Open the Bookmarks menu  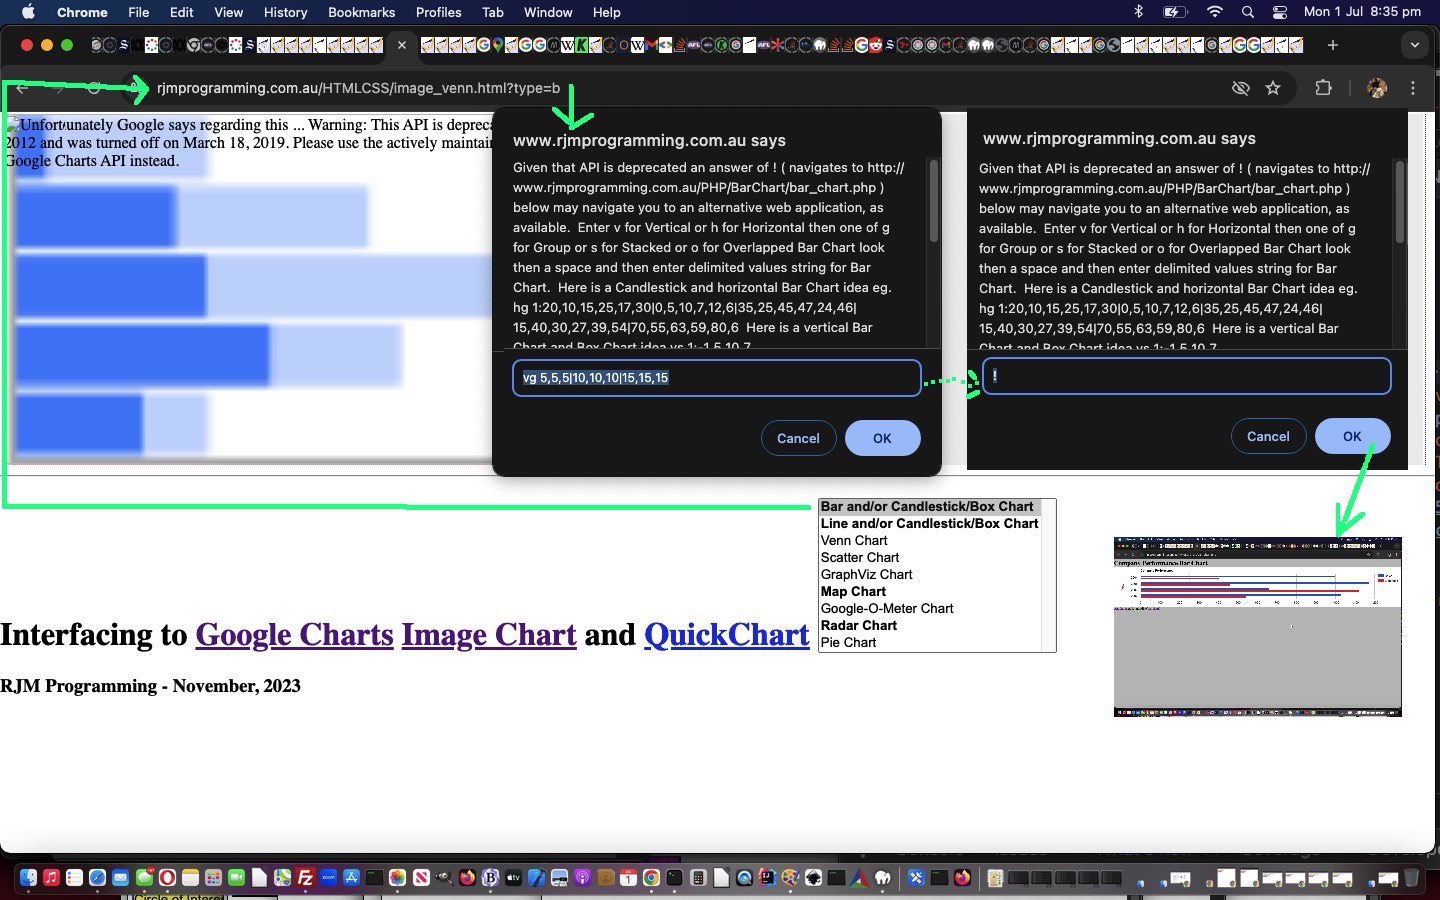[361, 12]
